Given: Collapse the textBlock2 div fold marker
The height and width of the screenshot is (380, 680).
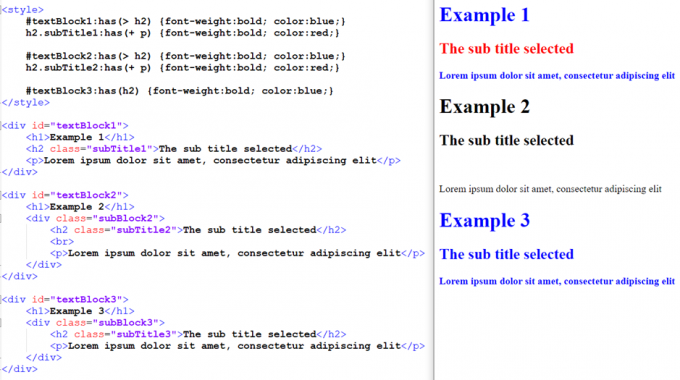Looking at the screenshot, I should click(1, 195).
